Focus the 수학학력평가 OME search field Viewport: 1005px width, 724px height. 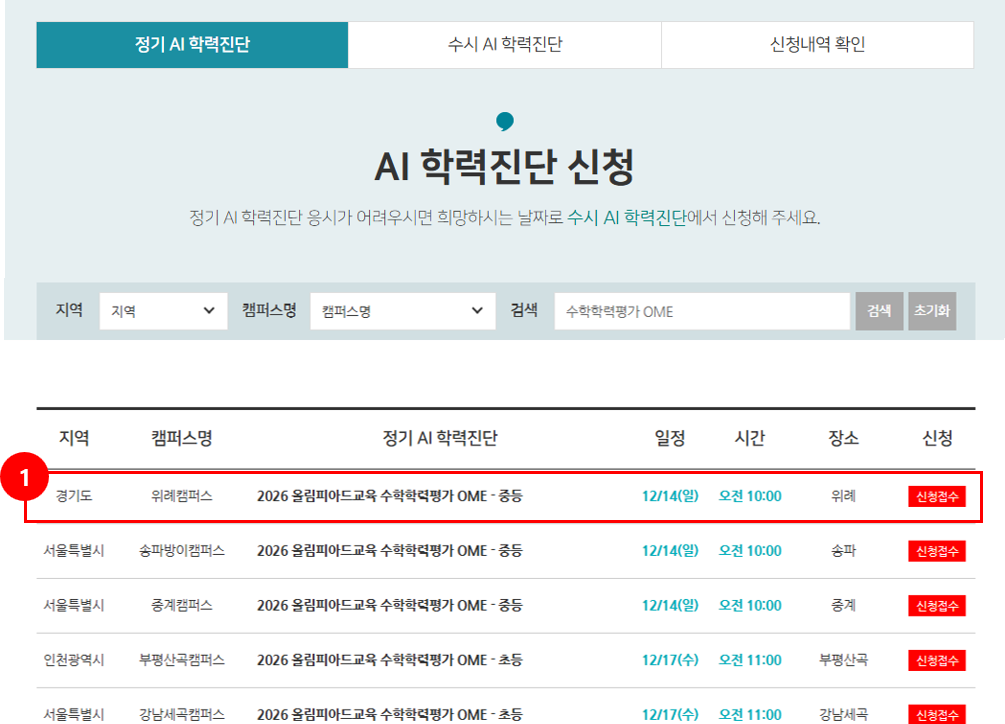(702, 311)
